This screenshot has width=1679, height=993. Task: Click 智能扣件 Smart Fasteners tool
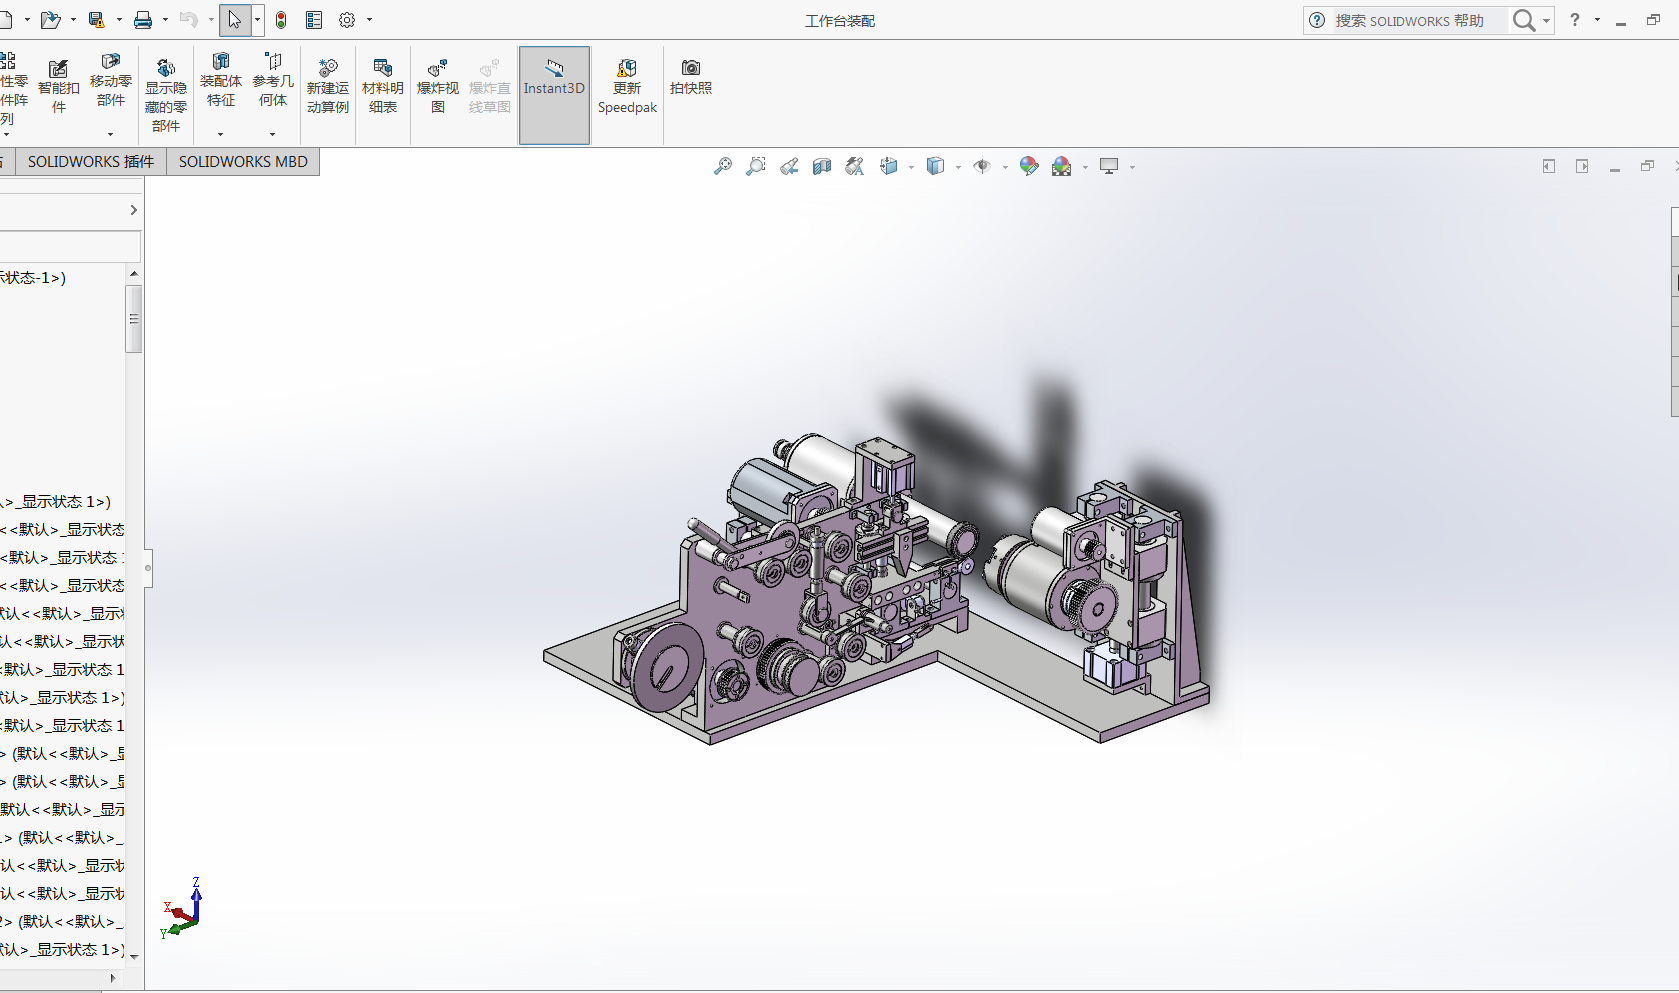(x=59, y=87)
